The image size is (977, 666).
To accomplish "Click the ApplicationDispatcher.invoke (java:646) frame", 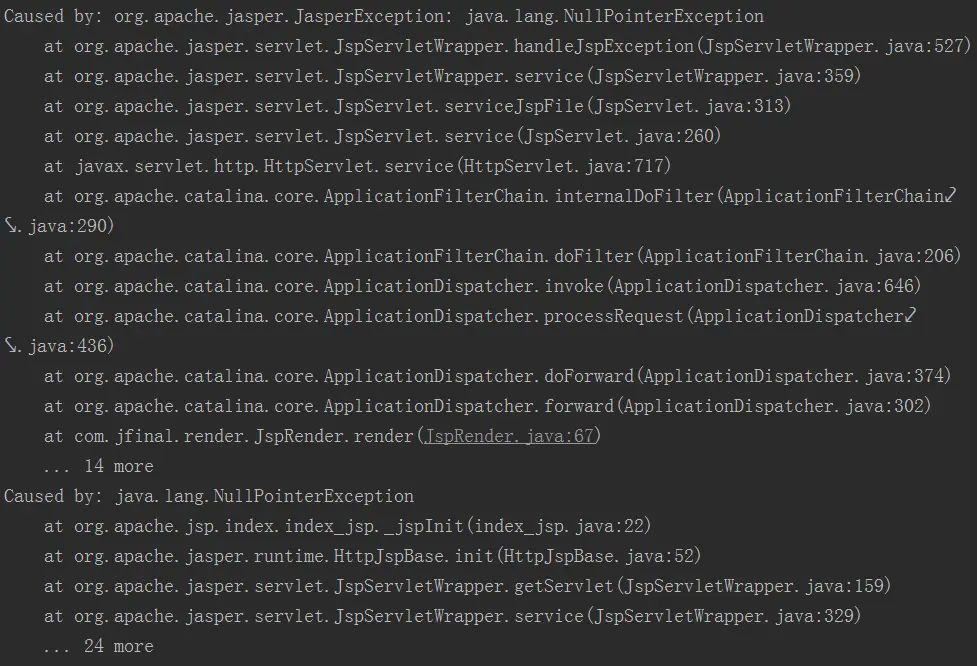I will click(482, 286).
